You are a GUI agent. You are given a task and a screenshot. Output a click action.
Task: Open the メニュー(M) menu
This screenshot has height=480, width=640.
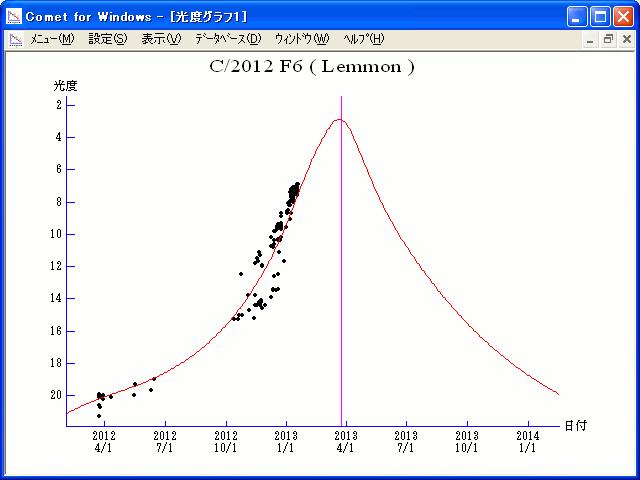[52, 40]
